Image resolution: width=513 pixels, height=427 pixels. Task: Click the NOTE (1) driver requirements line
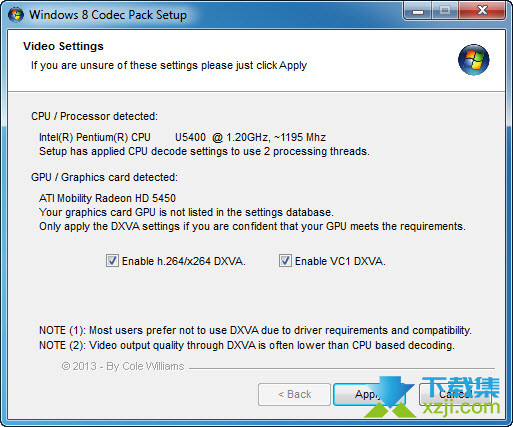[255, 330]
